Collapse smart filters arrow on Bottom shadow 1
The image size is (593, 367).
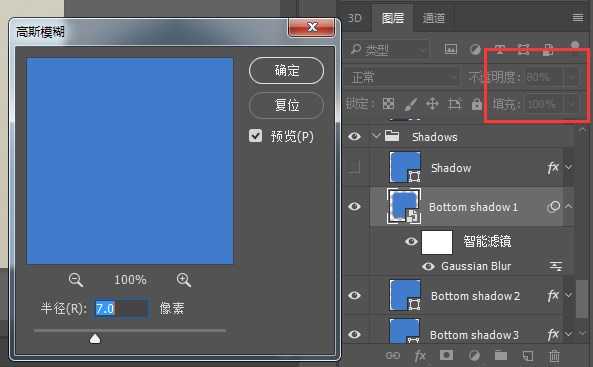pyautogui.click(x=568, y=206)
